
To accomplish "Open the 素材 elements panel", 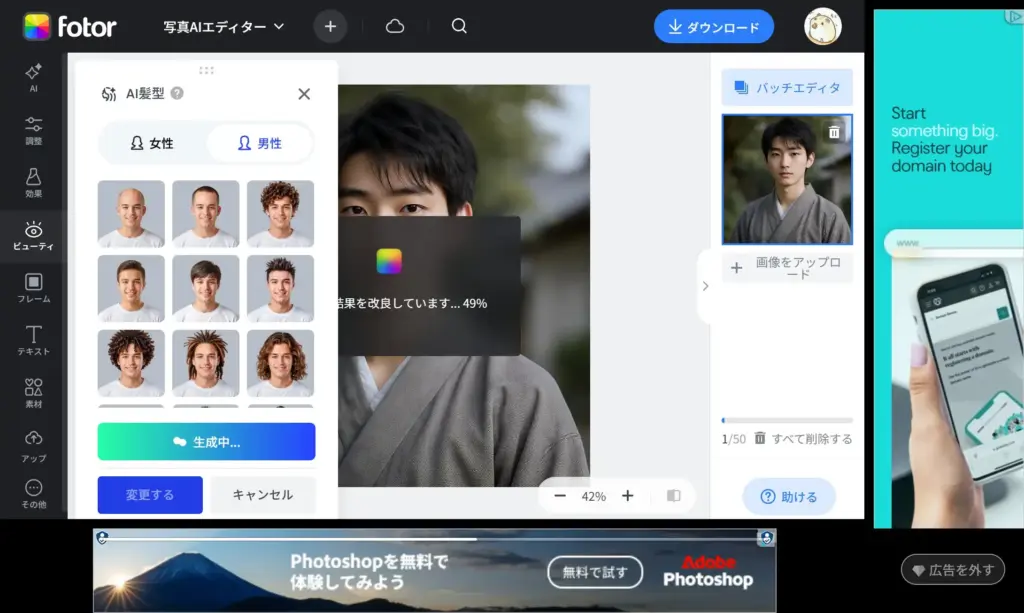I will click(33, 393).
